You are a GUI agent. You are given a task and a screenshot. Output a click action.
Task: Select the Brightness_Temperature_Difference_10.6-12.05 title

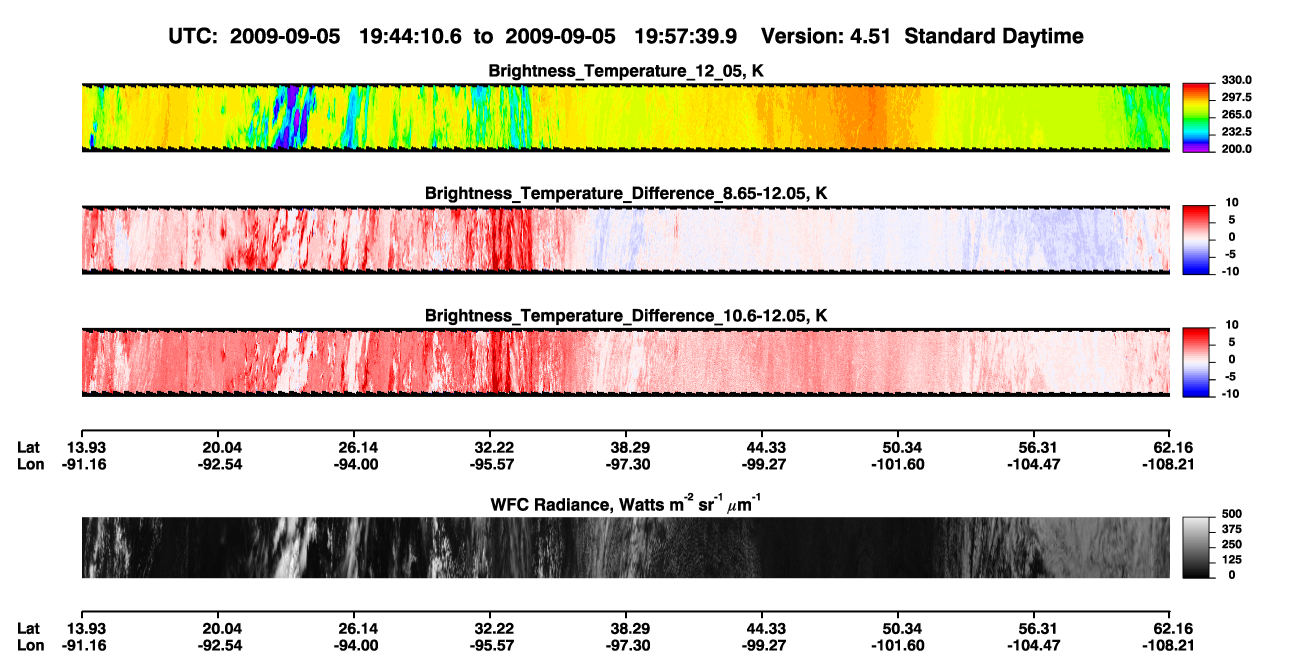tap(625, 316)
